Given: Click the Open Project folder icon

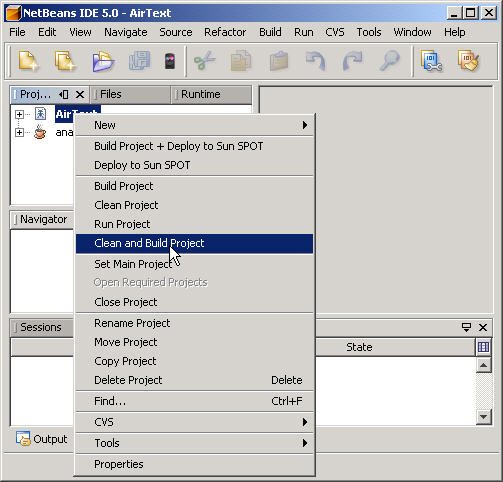Looking at the screenshot, I should pyautogui.click(x=103, y=61).
